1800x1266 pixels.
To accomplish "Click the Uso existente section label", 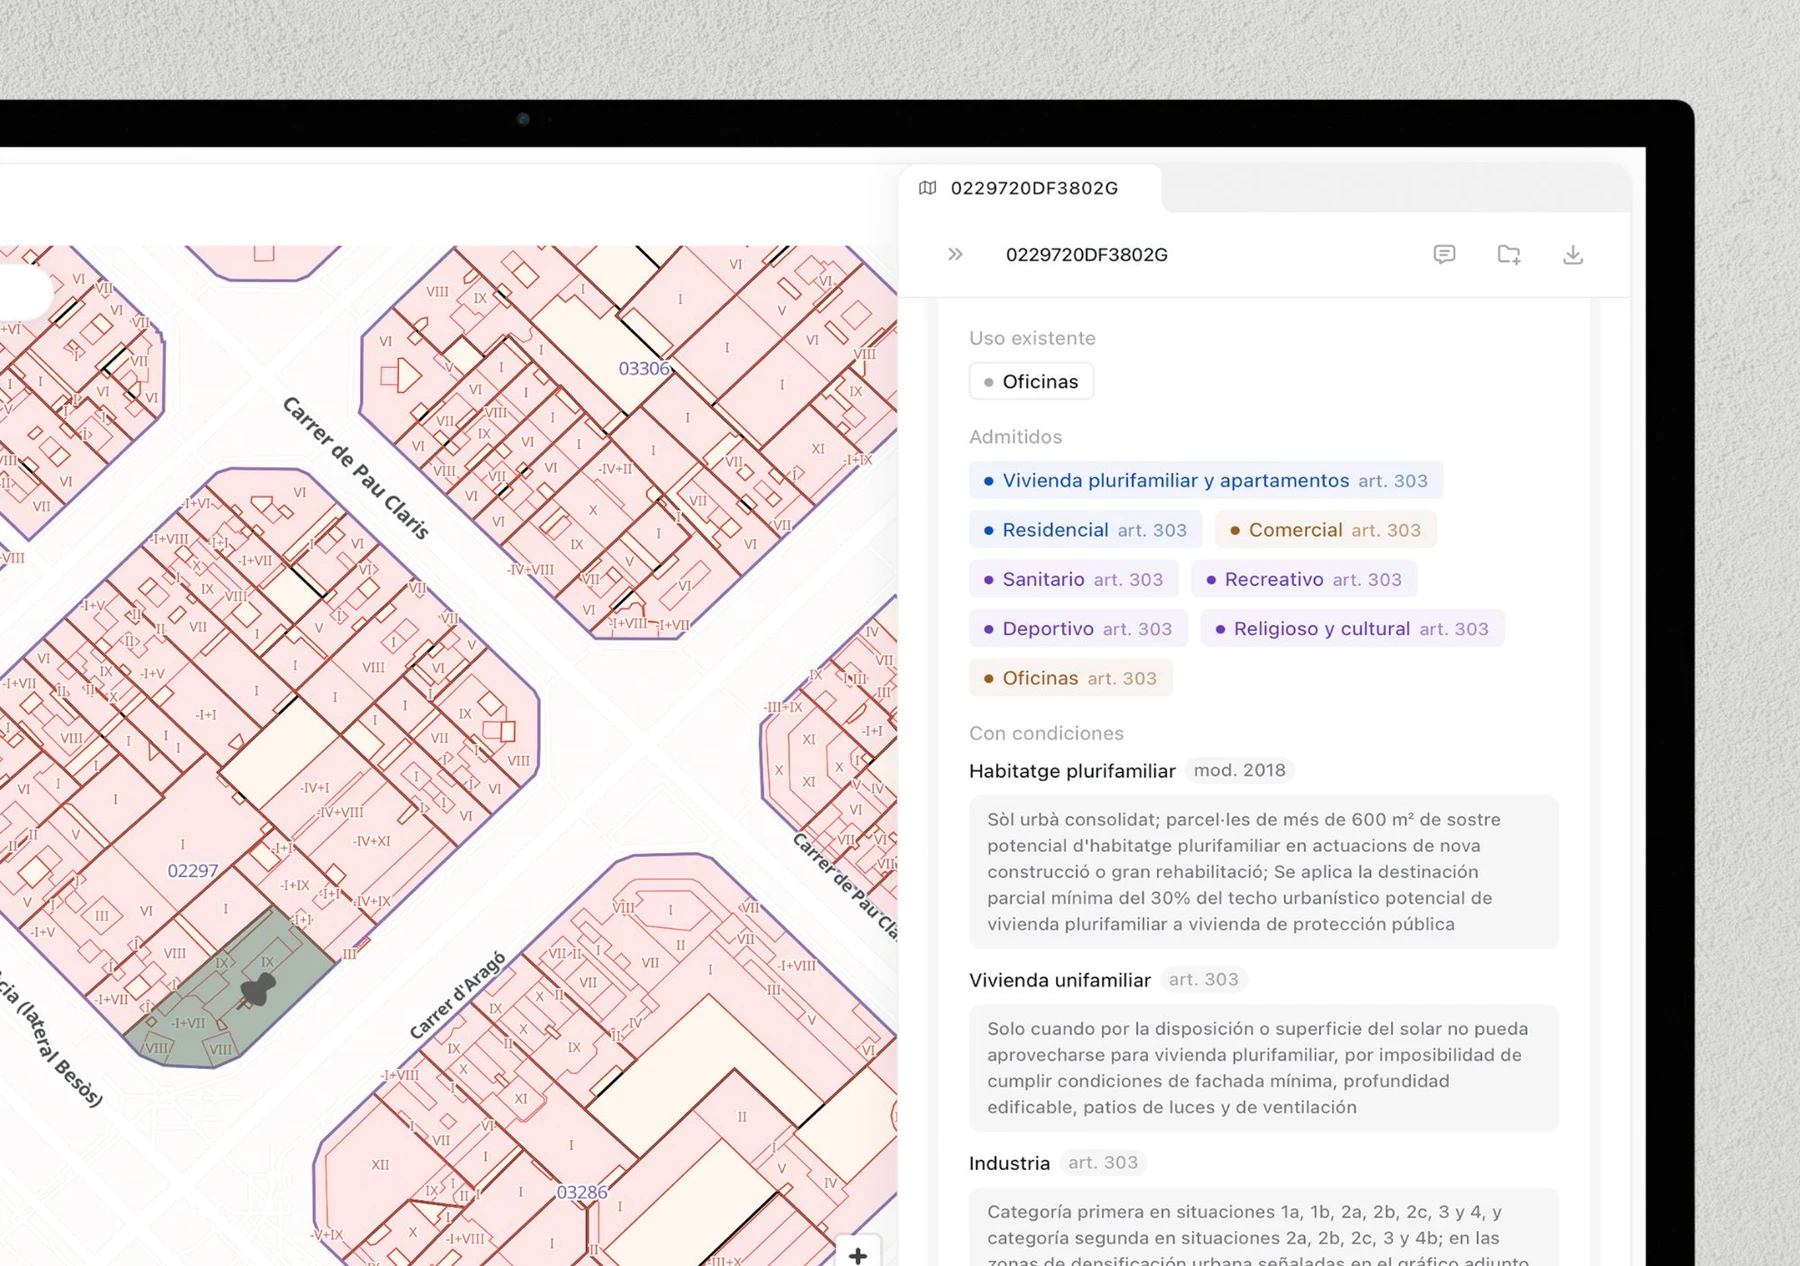I will [1032, 338].
